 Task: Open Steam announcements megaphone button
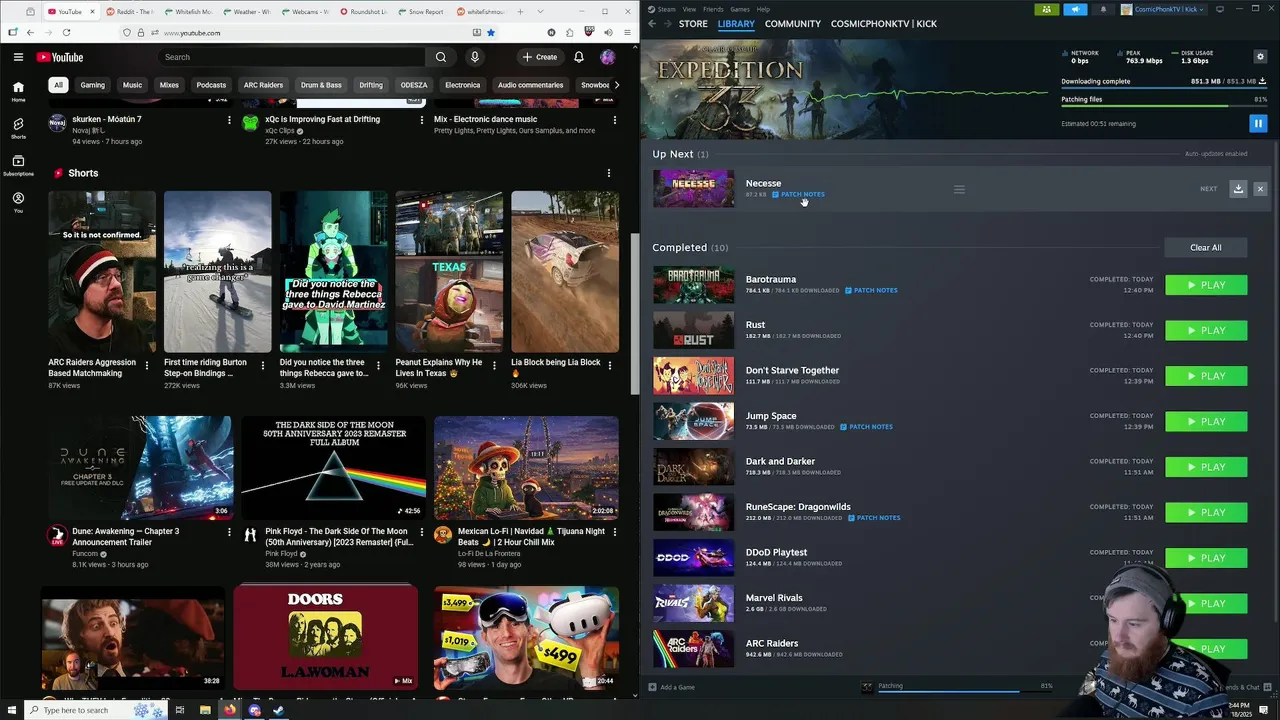pos(1075,9)
